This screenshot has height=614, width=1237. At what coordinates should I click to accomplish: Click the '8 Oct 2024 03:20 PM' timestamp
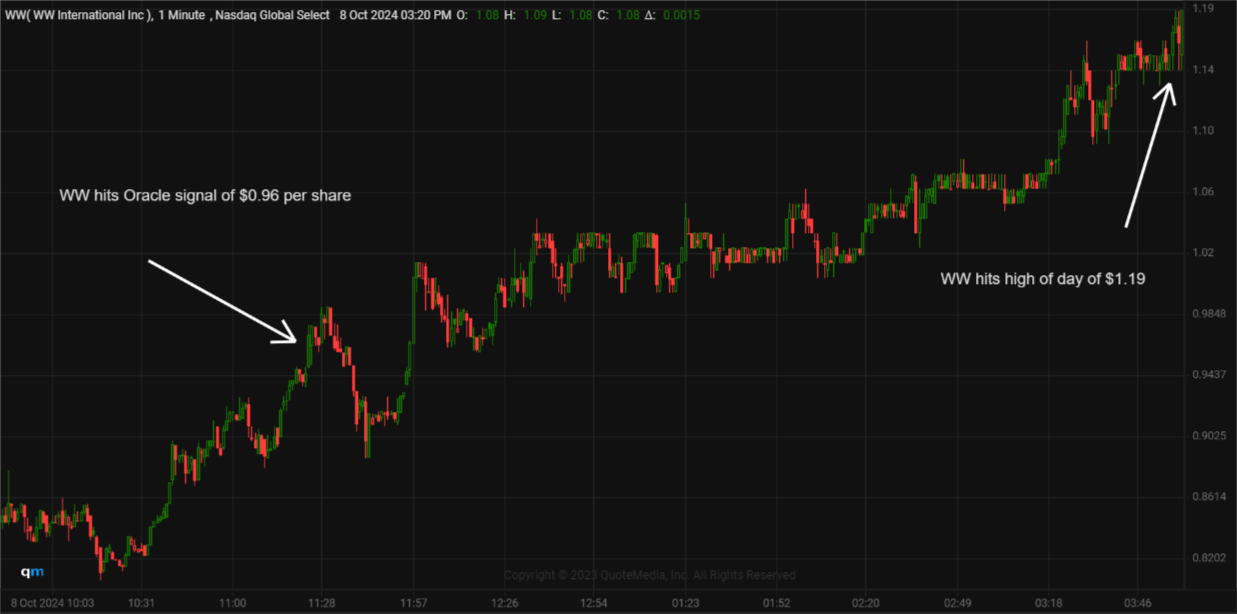[x=394, y=16]
